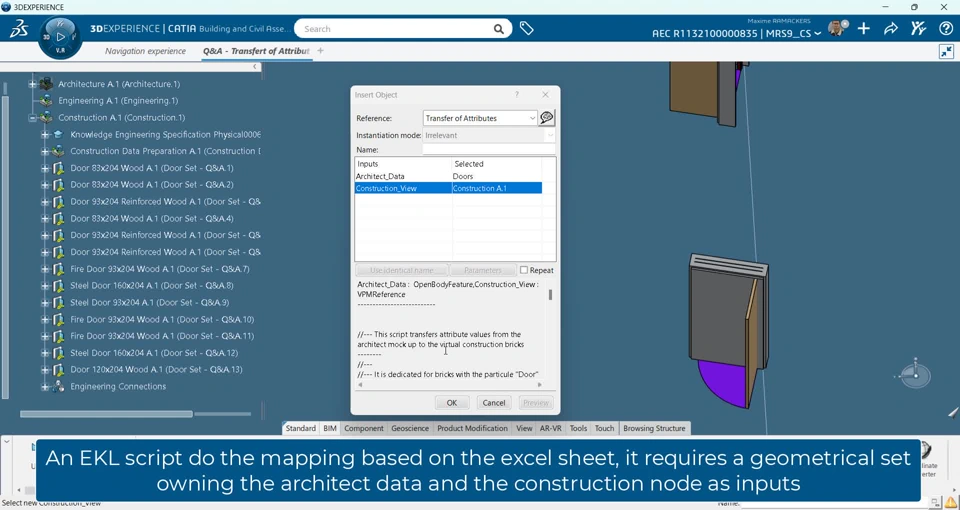Viewport: 960px width, 510px height.
Task: Click the Construction A.1 node icon
Action: click(46, 118)
